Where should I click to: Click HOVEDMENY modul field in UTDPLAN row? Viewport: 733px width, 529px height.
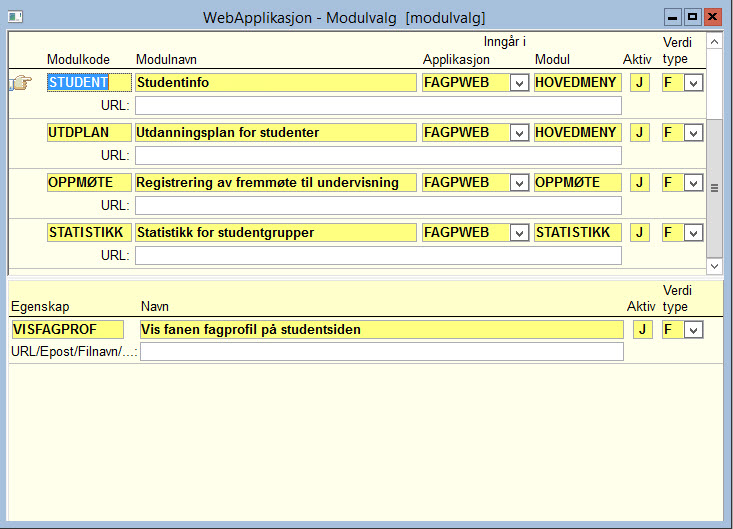(x=578, y=133)
